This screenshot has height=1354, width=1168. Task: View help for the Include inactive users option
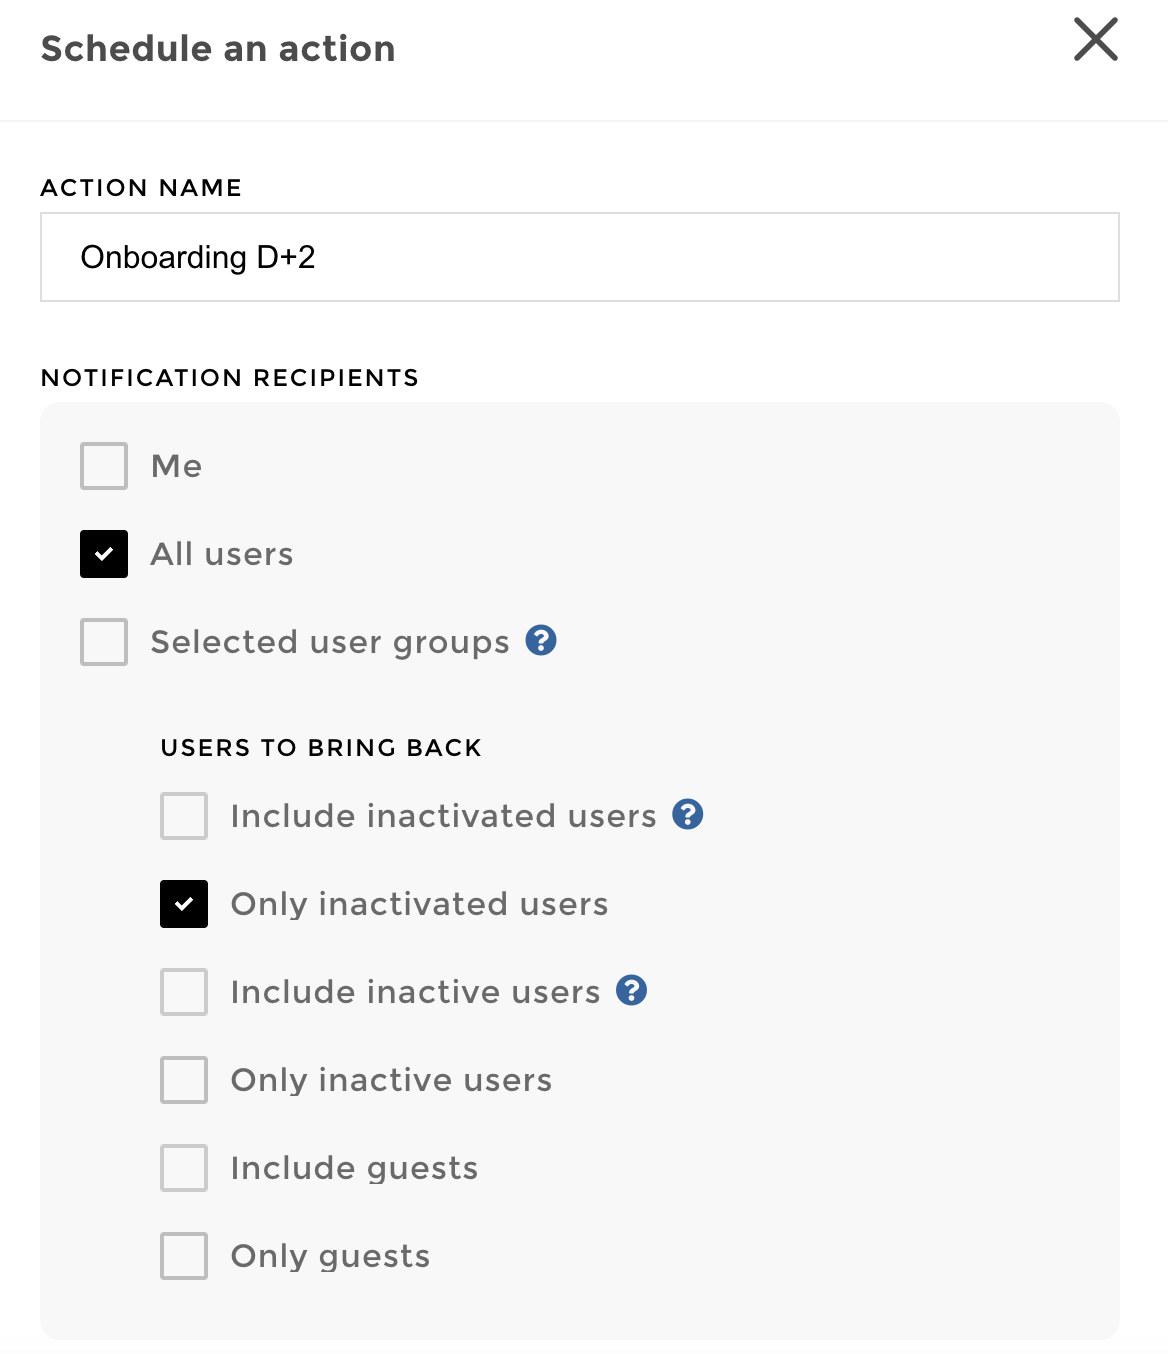tap(631, 990)
